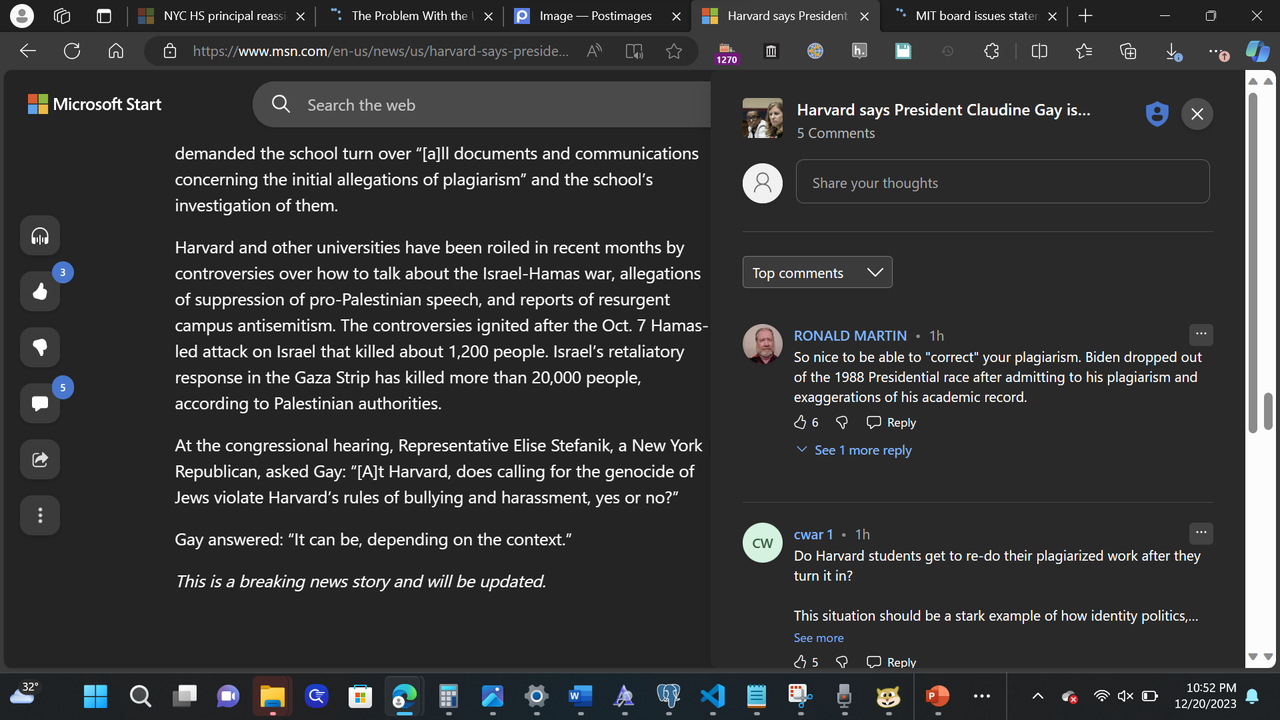Click the article thumbnail in comments header
This screenshot has height=720, width=1280.
pos(763,118)
